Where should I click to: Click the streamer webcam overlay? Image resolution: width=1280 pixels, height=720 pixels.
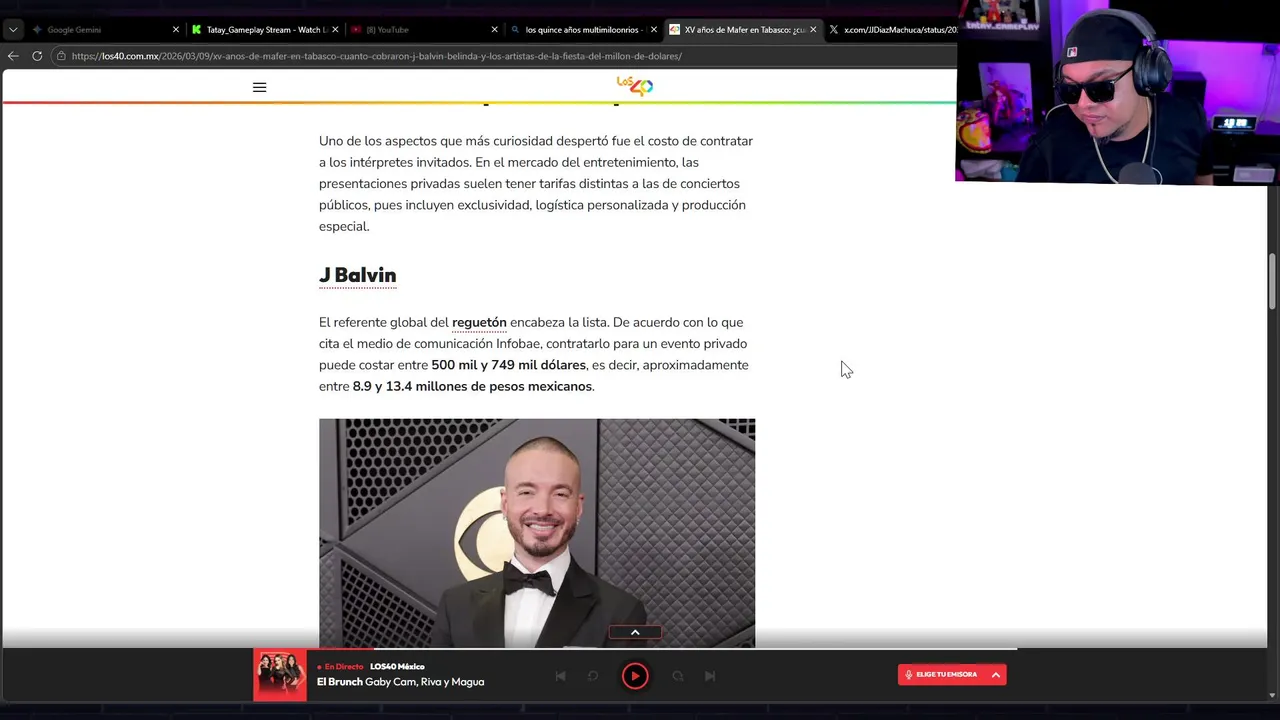tap(1117, 92)
